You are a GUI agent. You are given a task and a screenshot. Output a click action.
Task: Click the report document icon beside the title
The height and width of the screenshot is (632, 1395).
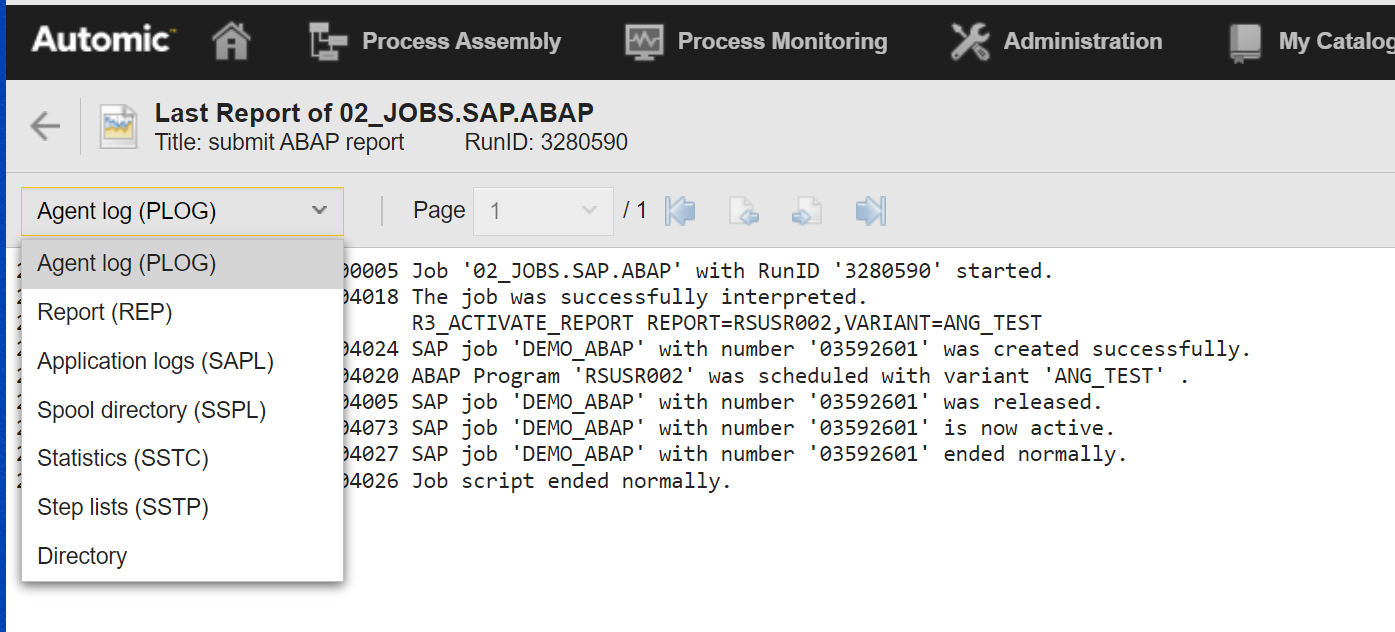(117, 124)
